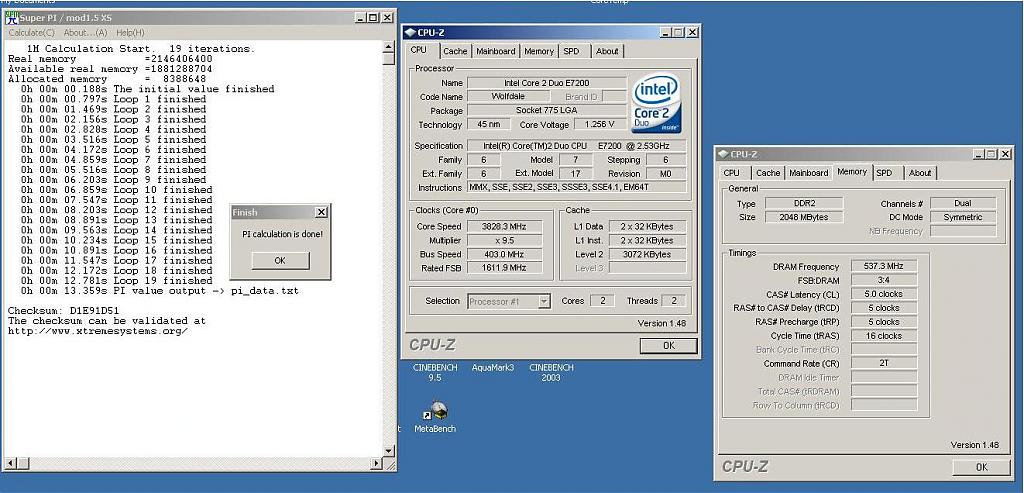This screenshot has height=493, width=1024.
Task: Switch to CPU tab in Memory CPU-Z window
Action: [732, 173]
